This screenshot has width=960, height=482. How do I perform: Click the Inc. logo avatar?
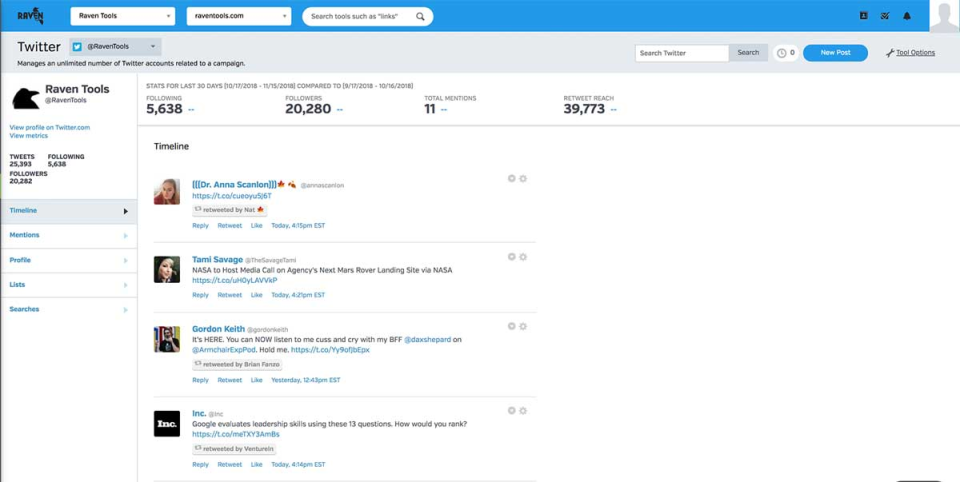coord(167,424)
